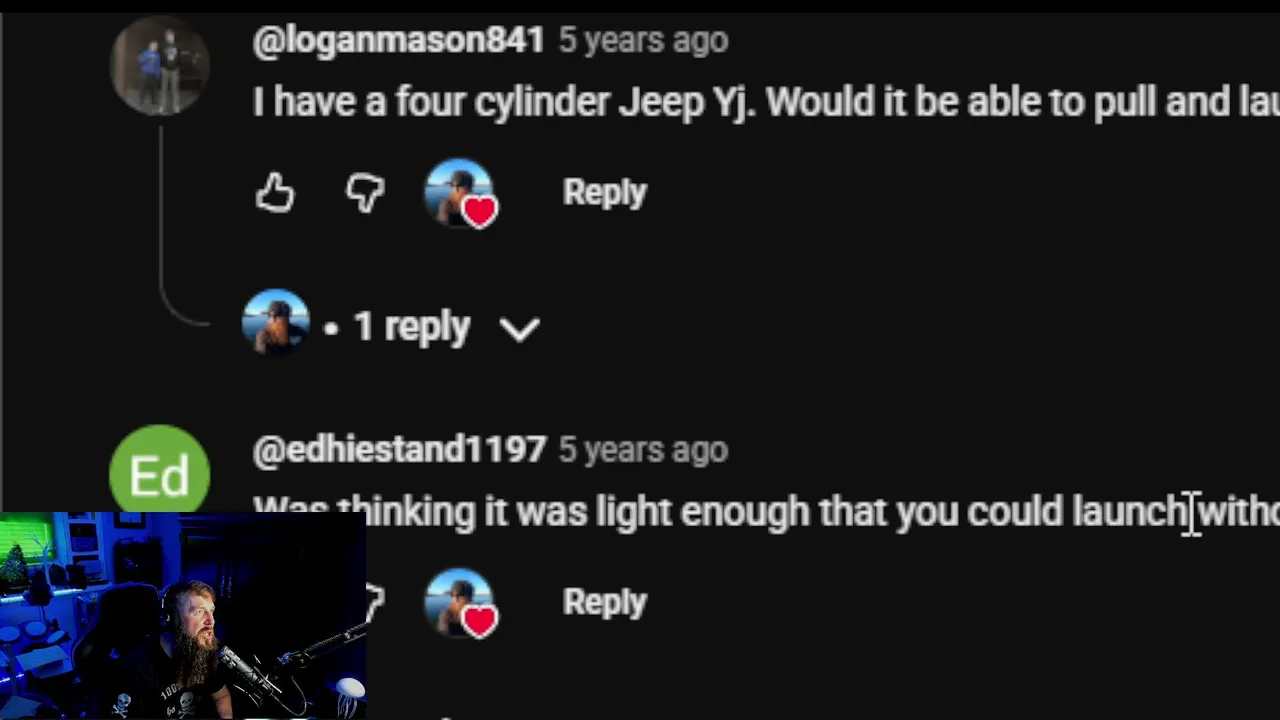Show the 1 reply thread

click(411, 327)
